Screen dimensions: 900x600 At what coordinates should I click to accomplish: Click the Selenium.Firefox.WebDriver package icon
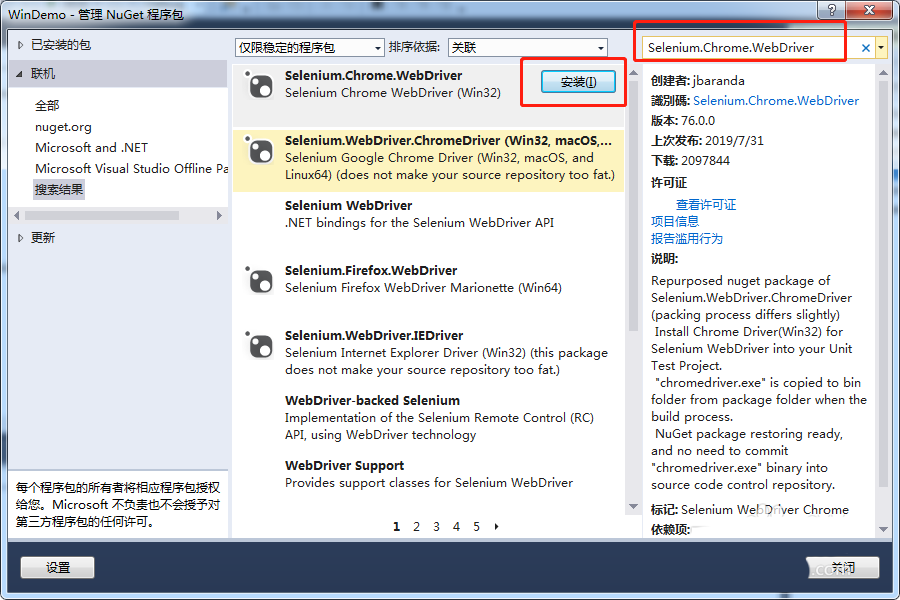click(x=259, y=280)
